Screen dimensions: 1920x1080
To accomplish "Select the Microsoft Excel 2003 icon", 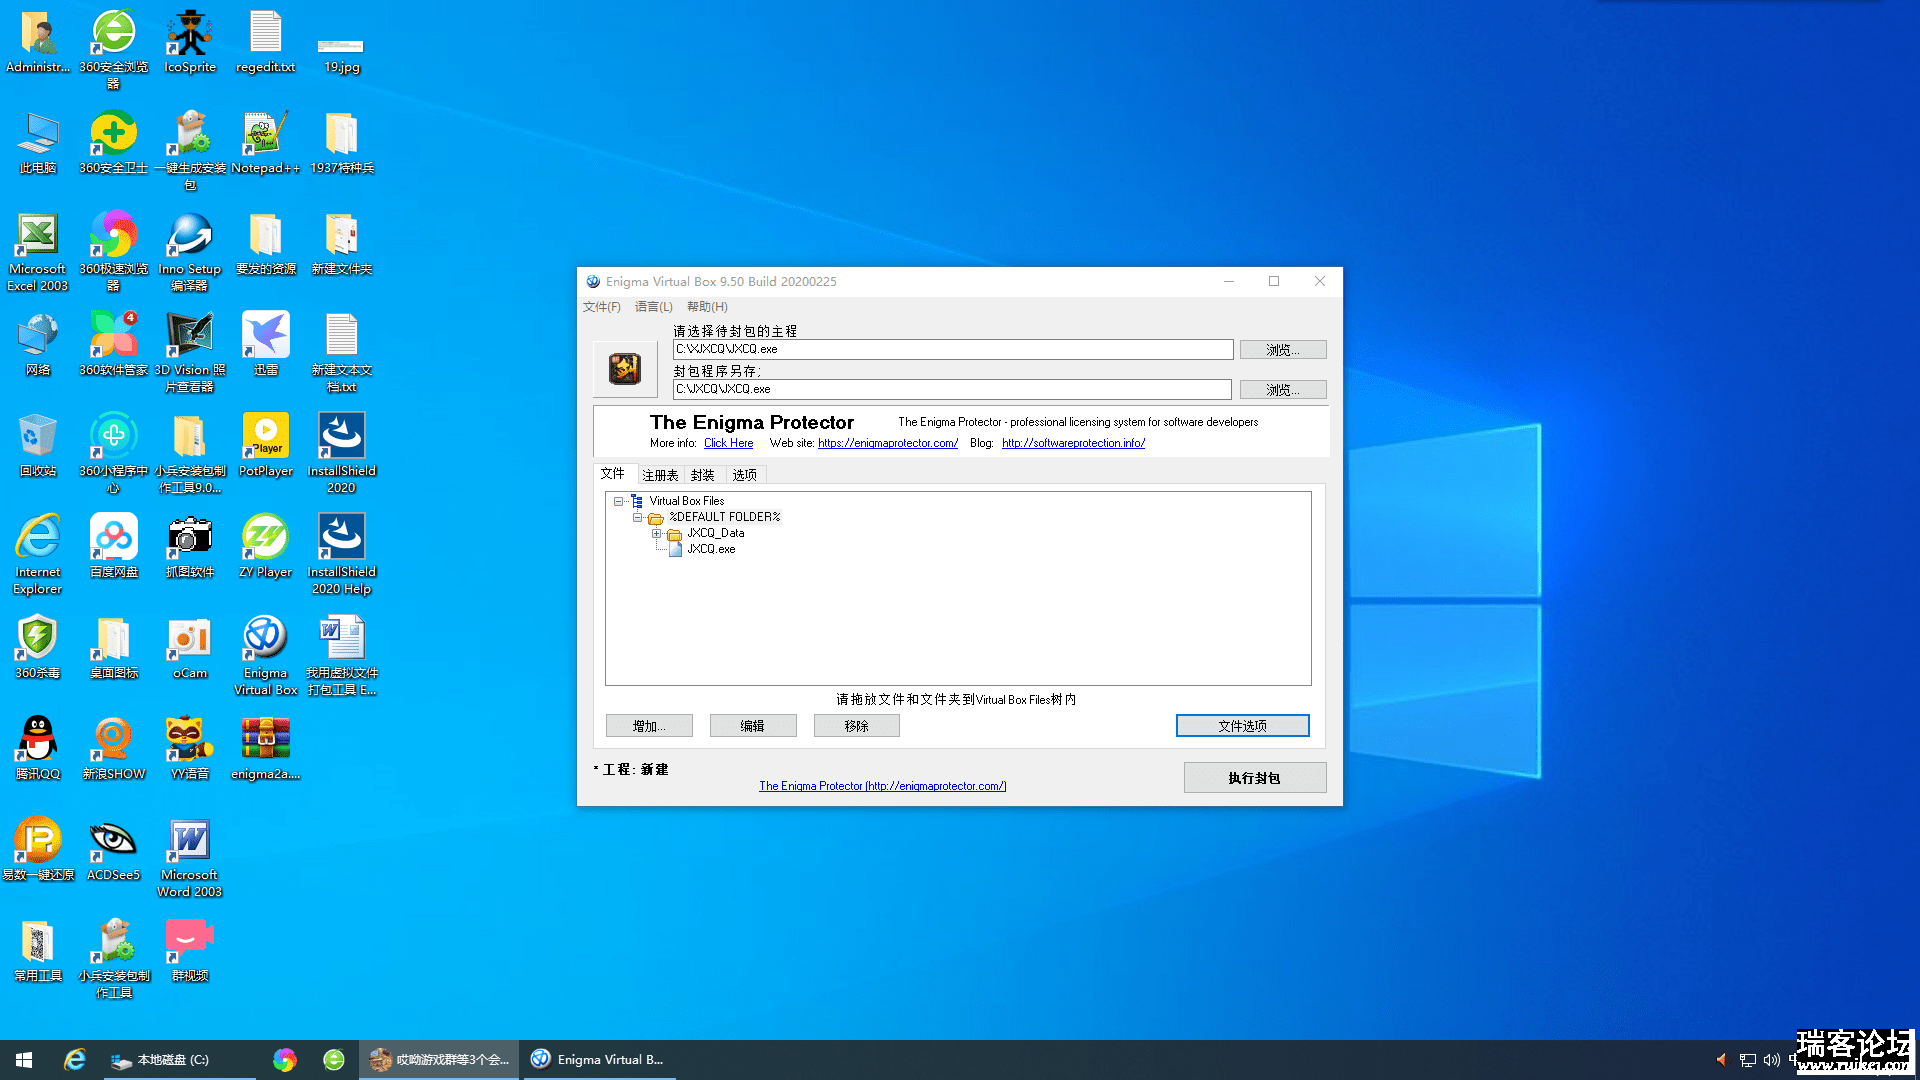I will coord(38,251).
